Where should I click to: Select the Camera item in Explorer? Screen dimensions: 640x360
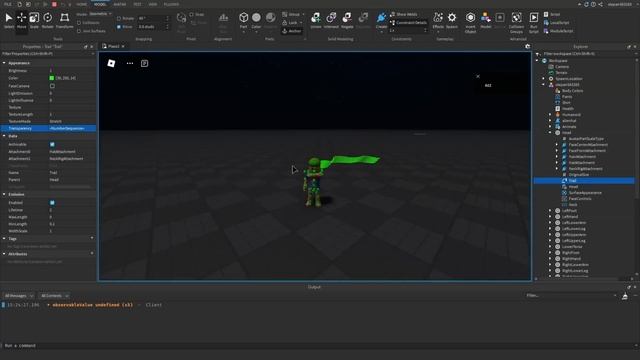(562, 67)
